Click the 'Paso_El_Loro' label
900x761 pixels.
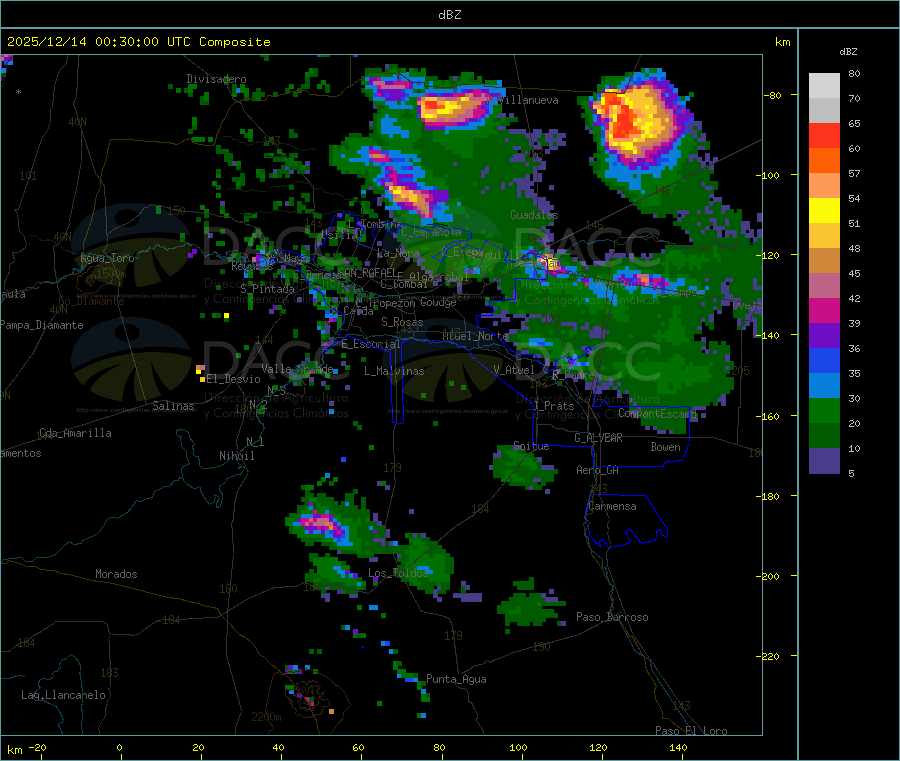coord(691,731)
